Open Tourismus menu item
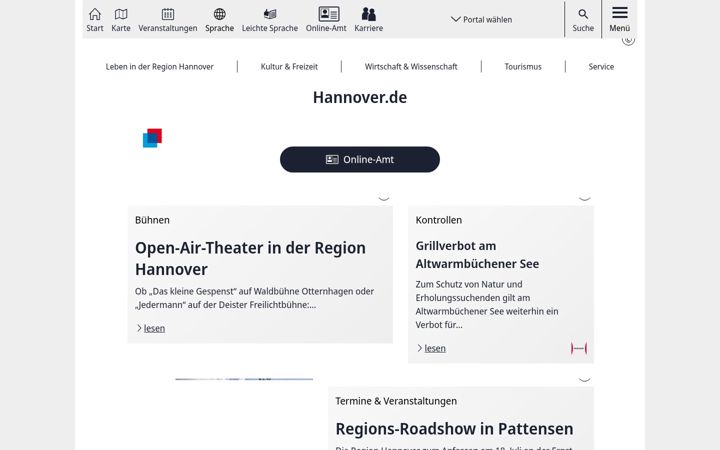Screen dimensions: 720x450 [523, 67]
